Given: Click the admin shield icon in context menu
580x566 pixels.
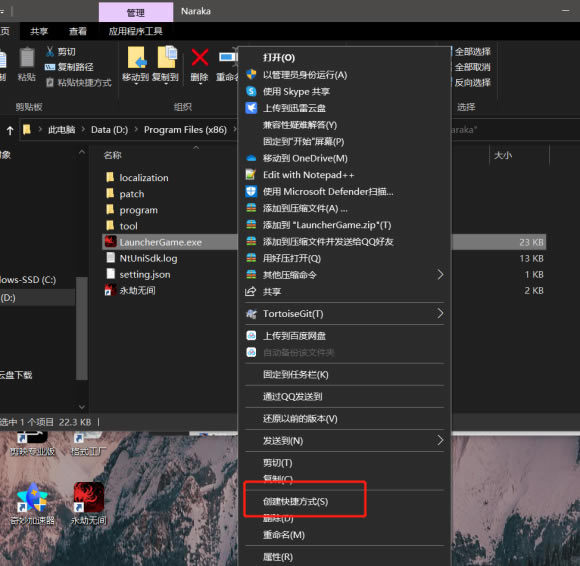Looking at the screenshot, I should click(x=251, y=74).
